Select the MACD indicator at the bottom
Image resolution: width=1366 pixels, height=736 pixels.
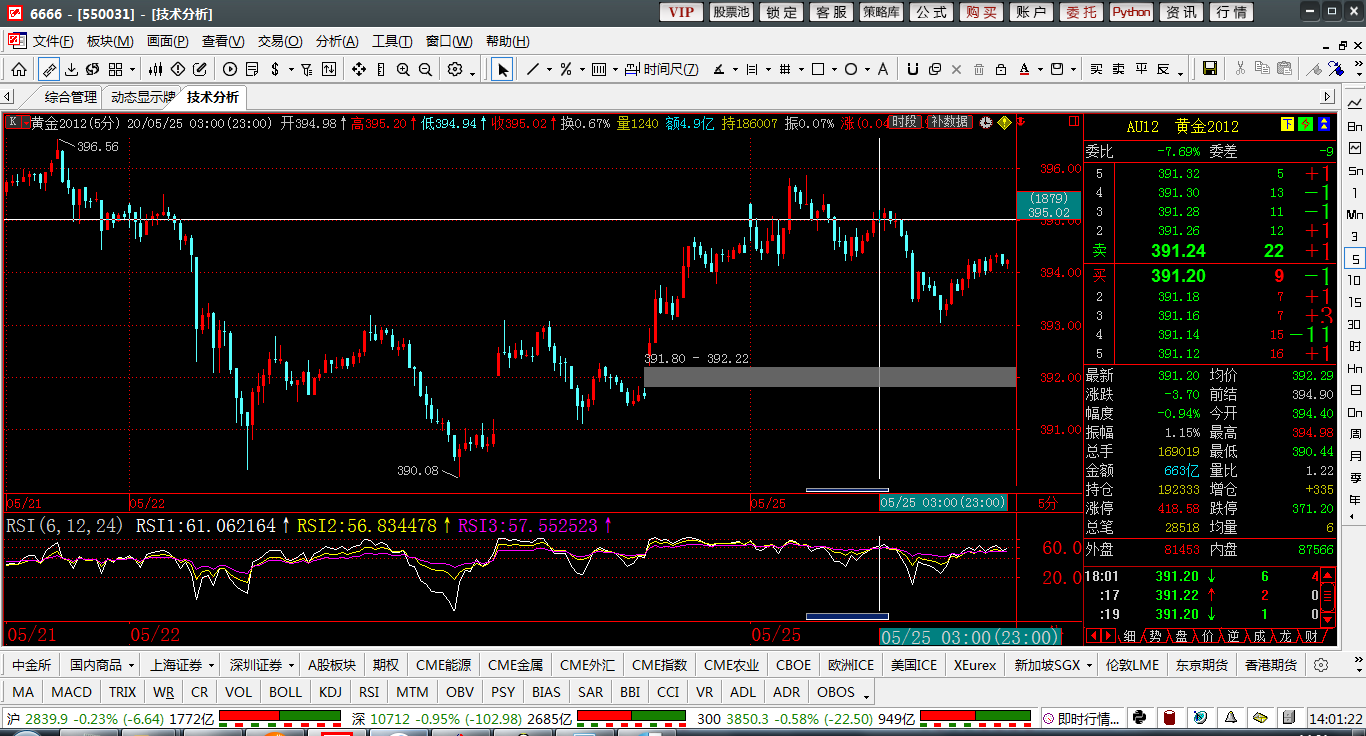click(x=71, y=692)
